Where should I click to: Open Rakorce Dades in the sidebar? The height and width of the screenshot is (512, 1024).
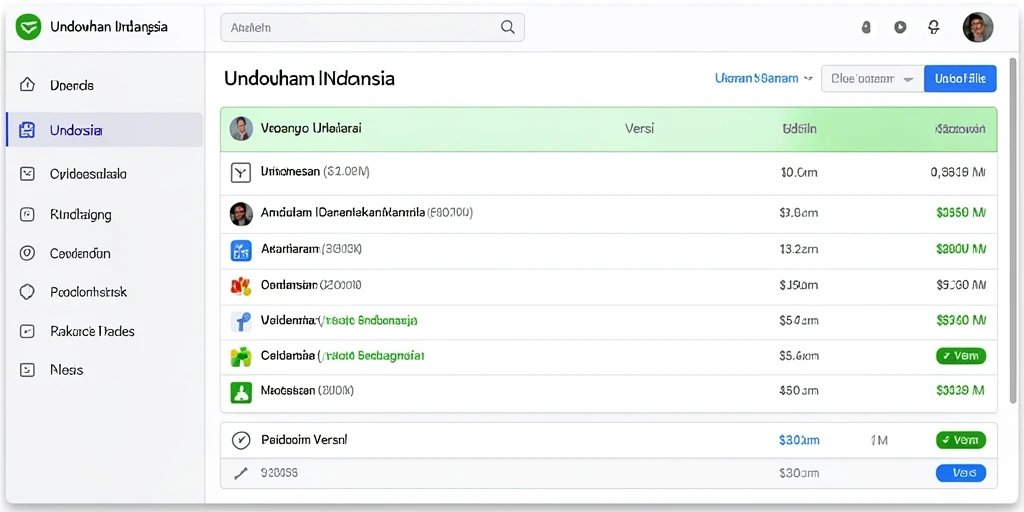104,331
